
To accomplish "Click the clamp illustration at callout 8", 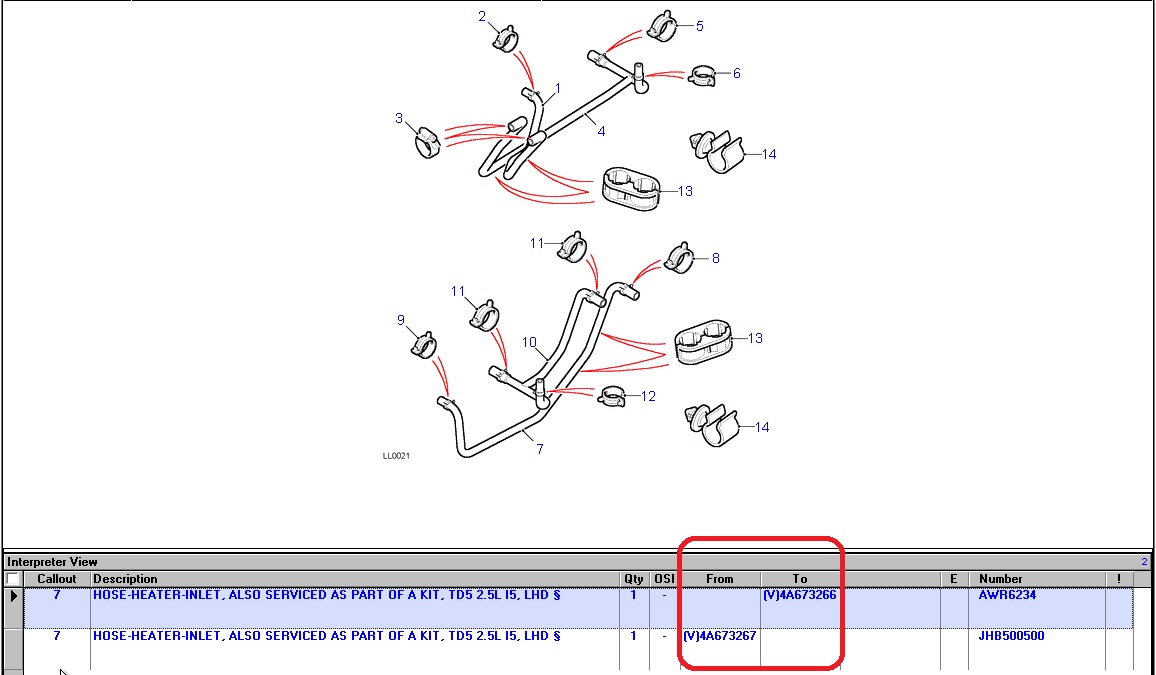I will [x=679, y=258].
